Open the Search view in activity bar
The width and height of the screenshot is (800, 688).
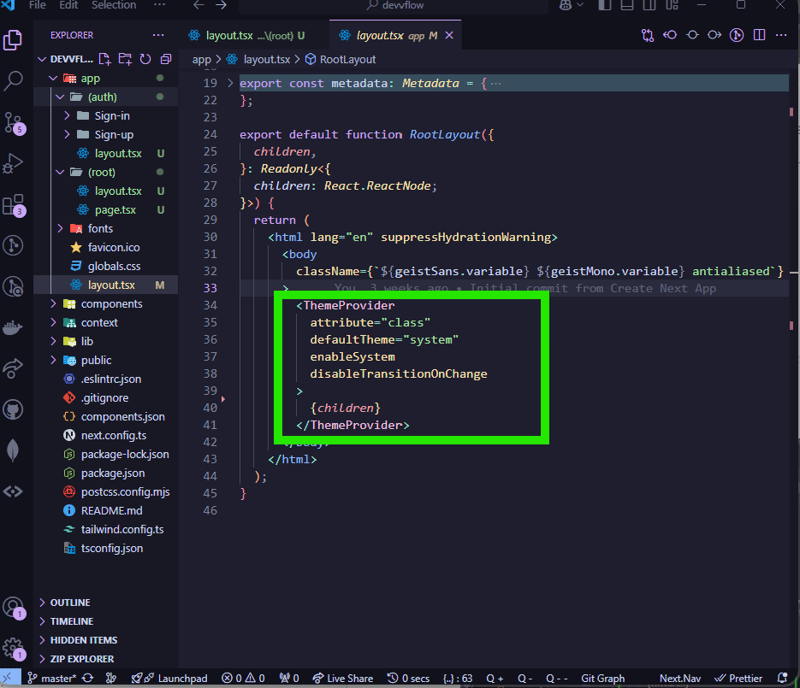click(14, 81)
